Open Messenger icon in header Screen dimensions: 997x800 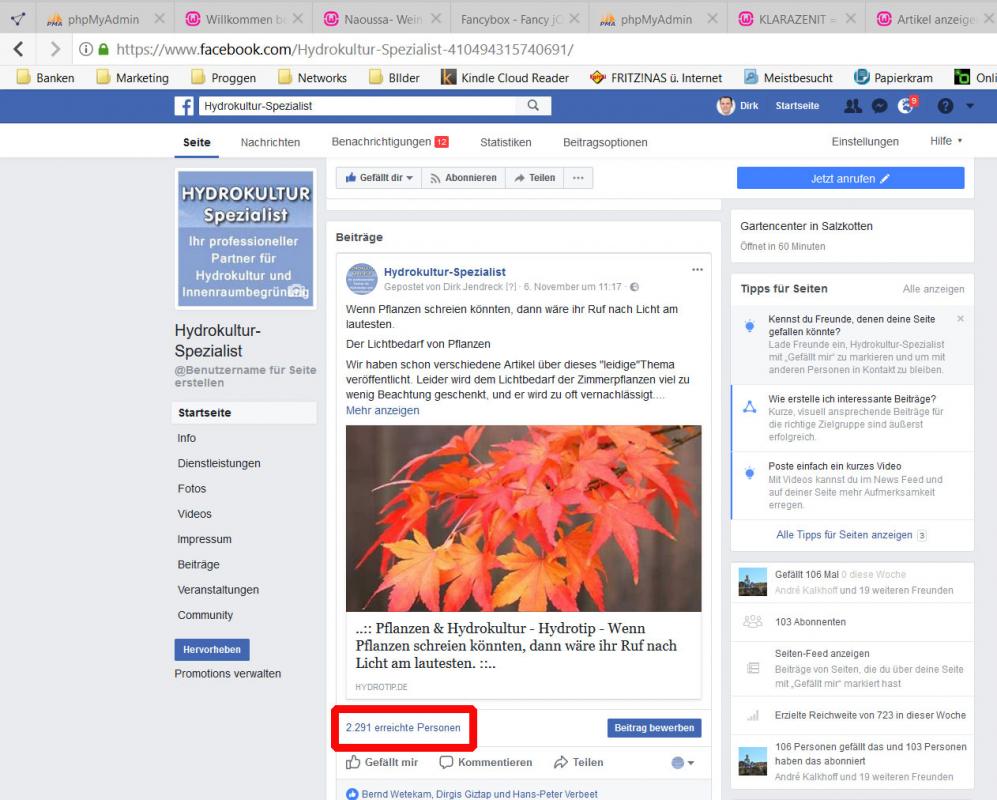coord(879,106)
